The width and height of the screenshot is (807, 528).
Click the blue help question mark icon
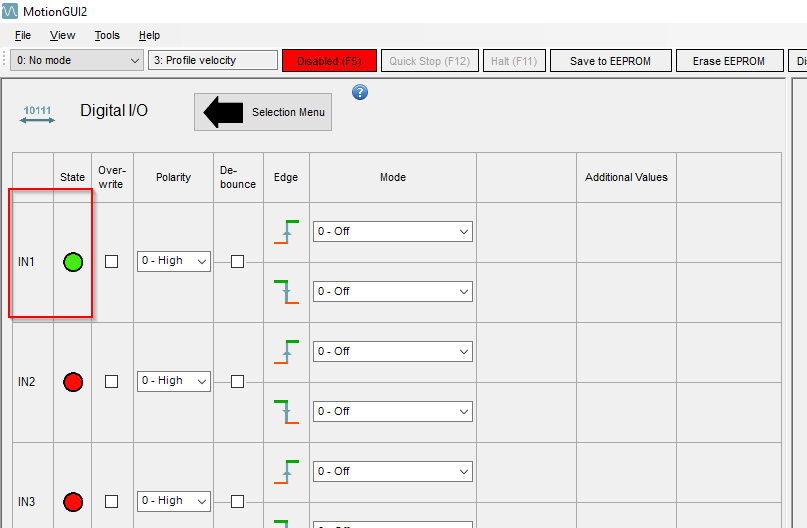(x=360, y=93)
